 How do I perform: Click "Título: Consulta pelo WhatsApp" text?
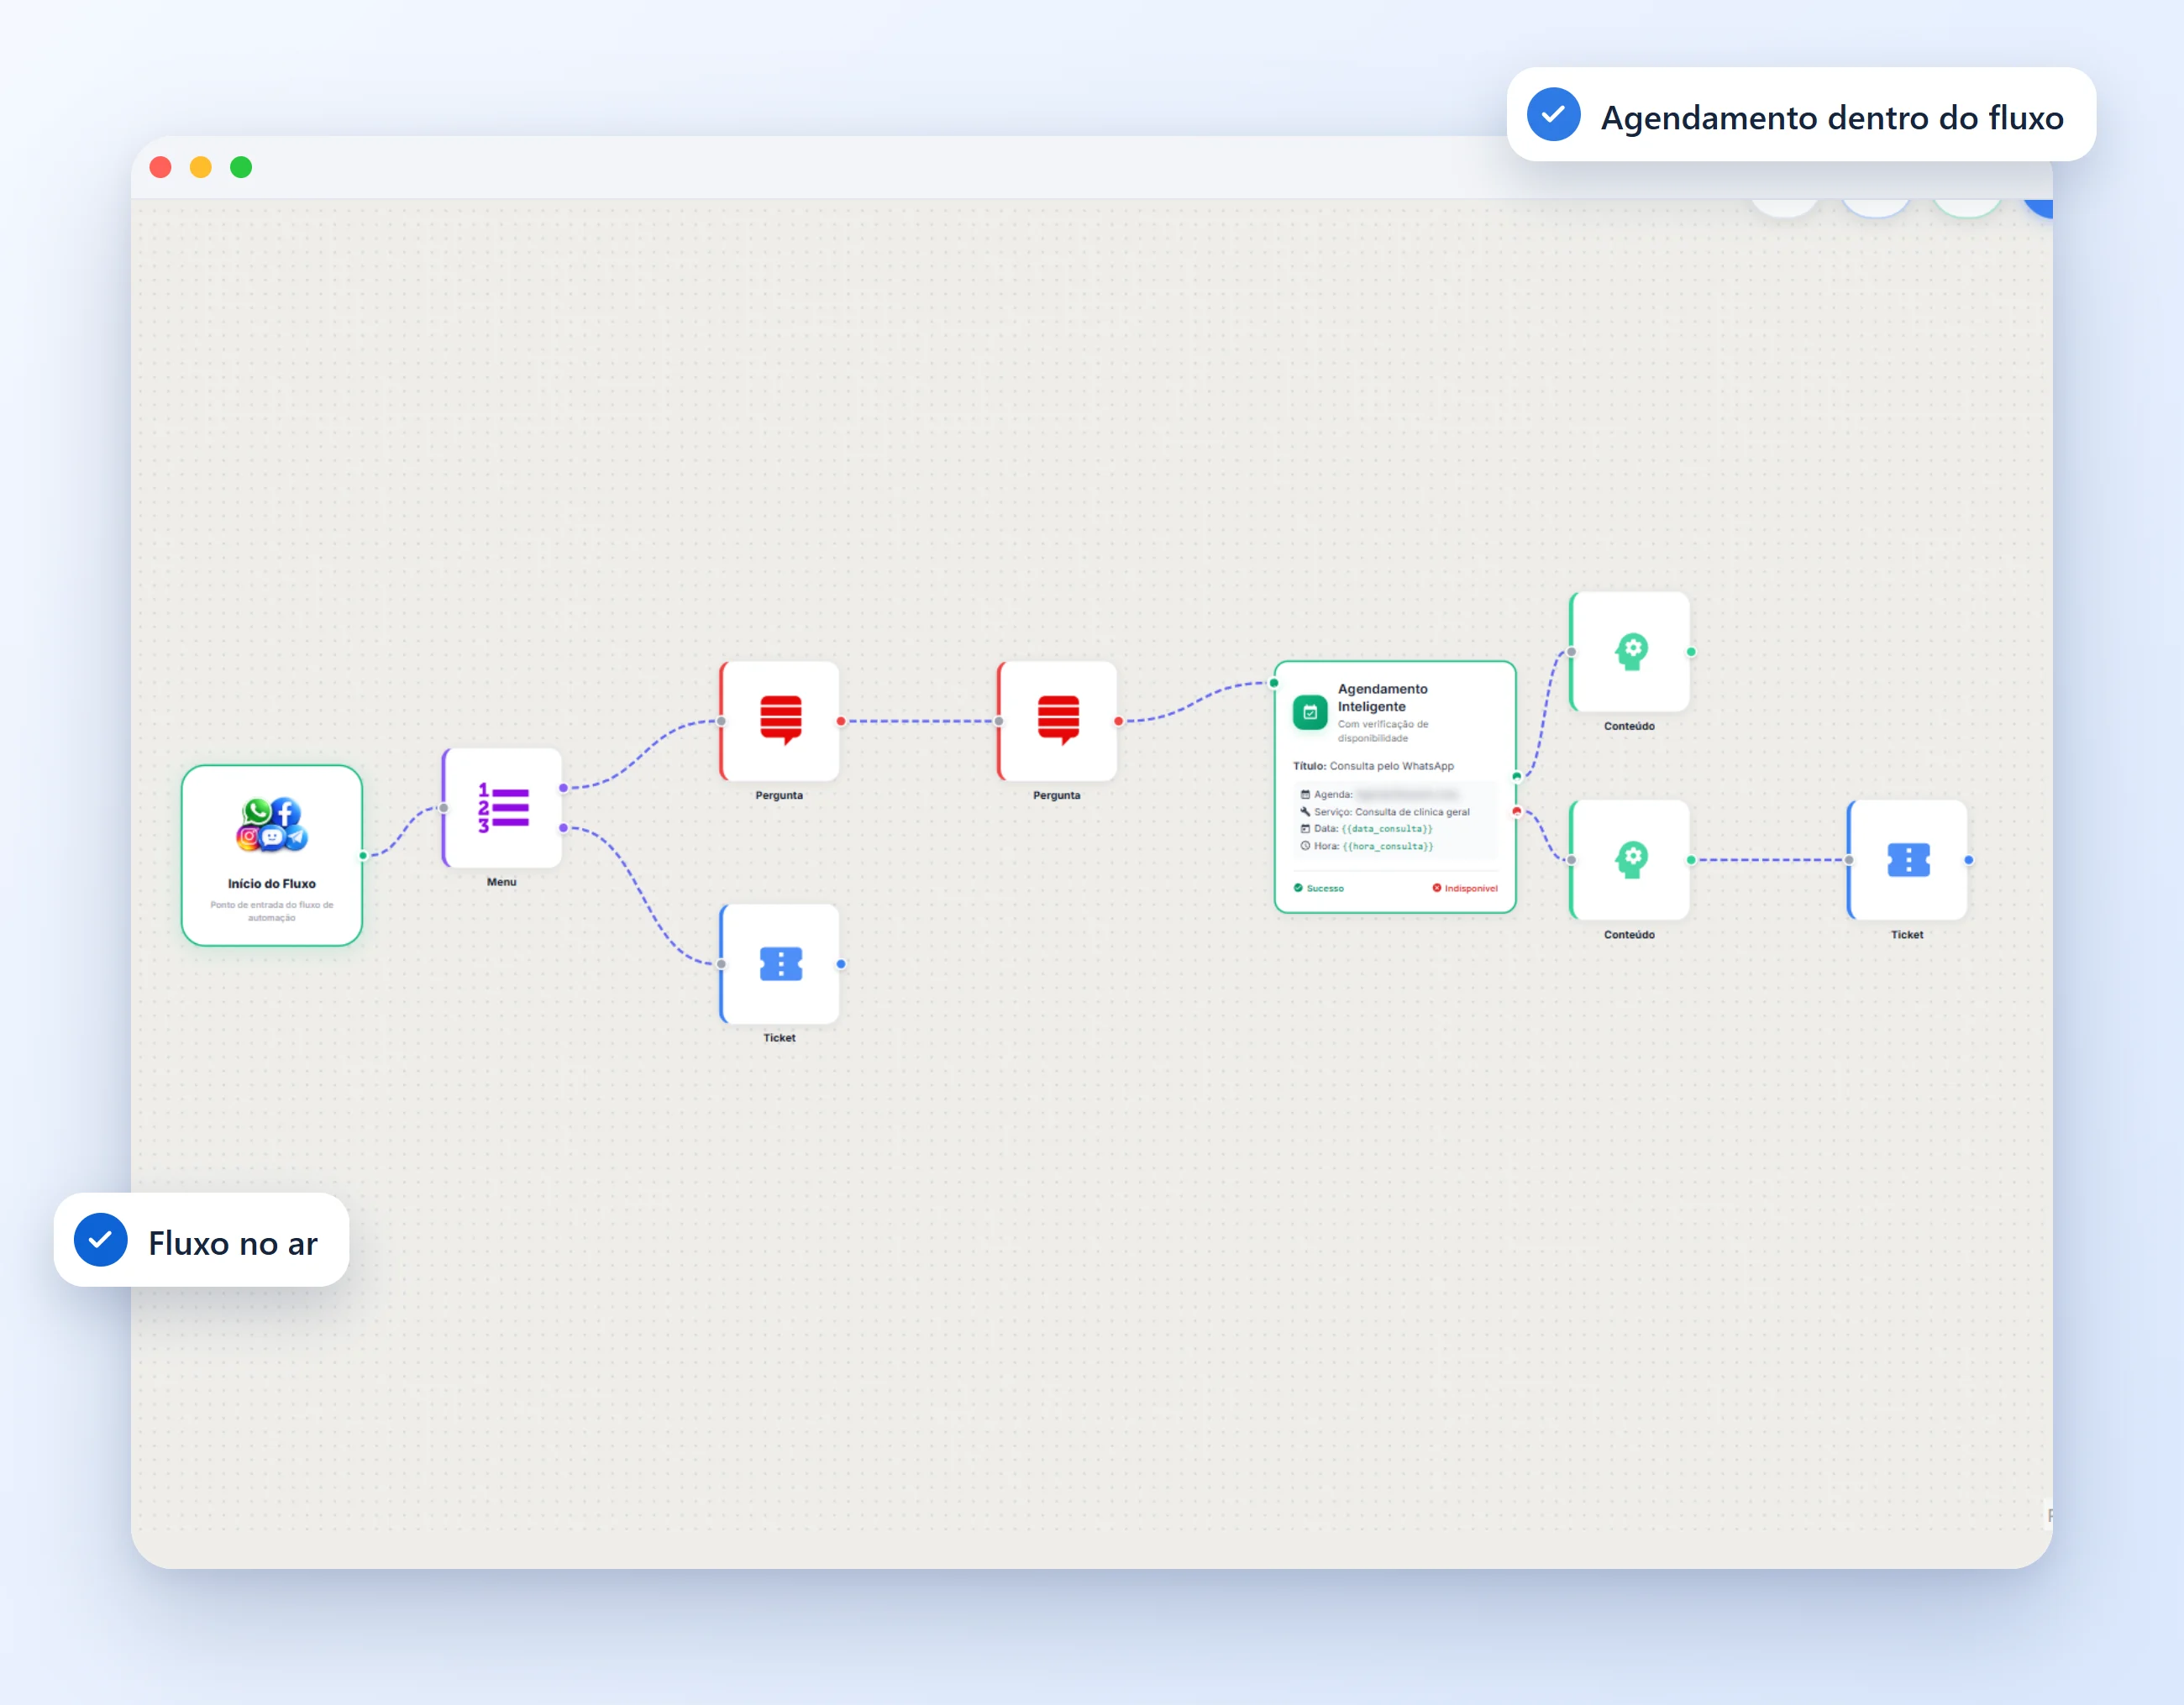point(1373,766)
